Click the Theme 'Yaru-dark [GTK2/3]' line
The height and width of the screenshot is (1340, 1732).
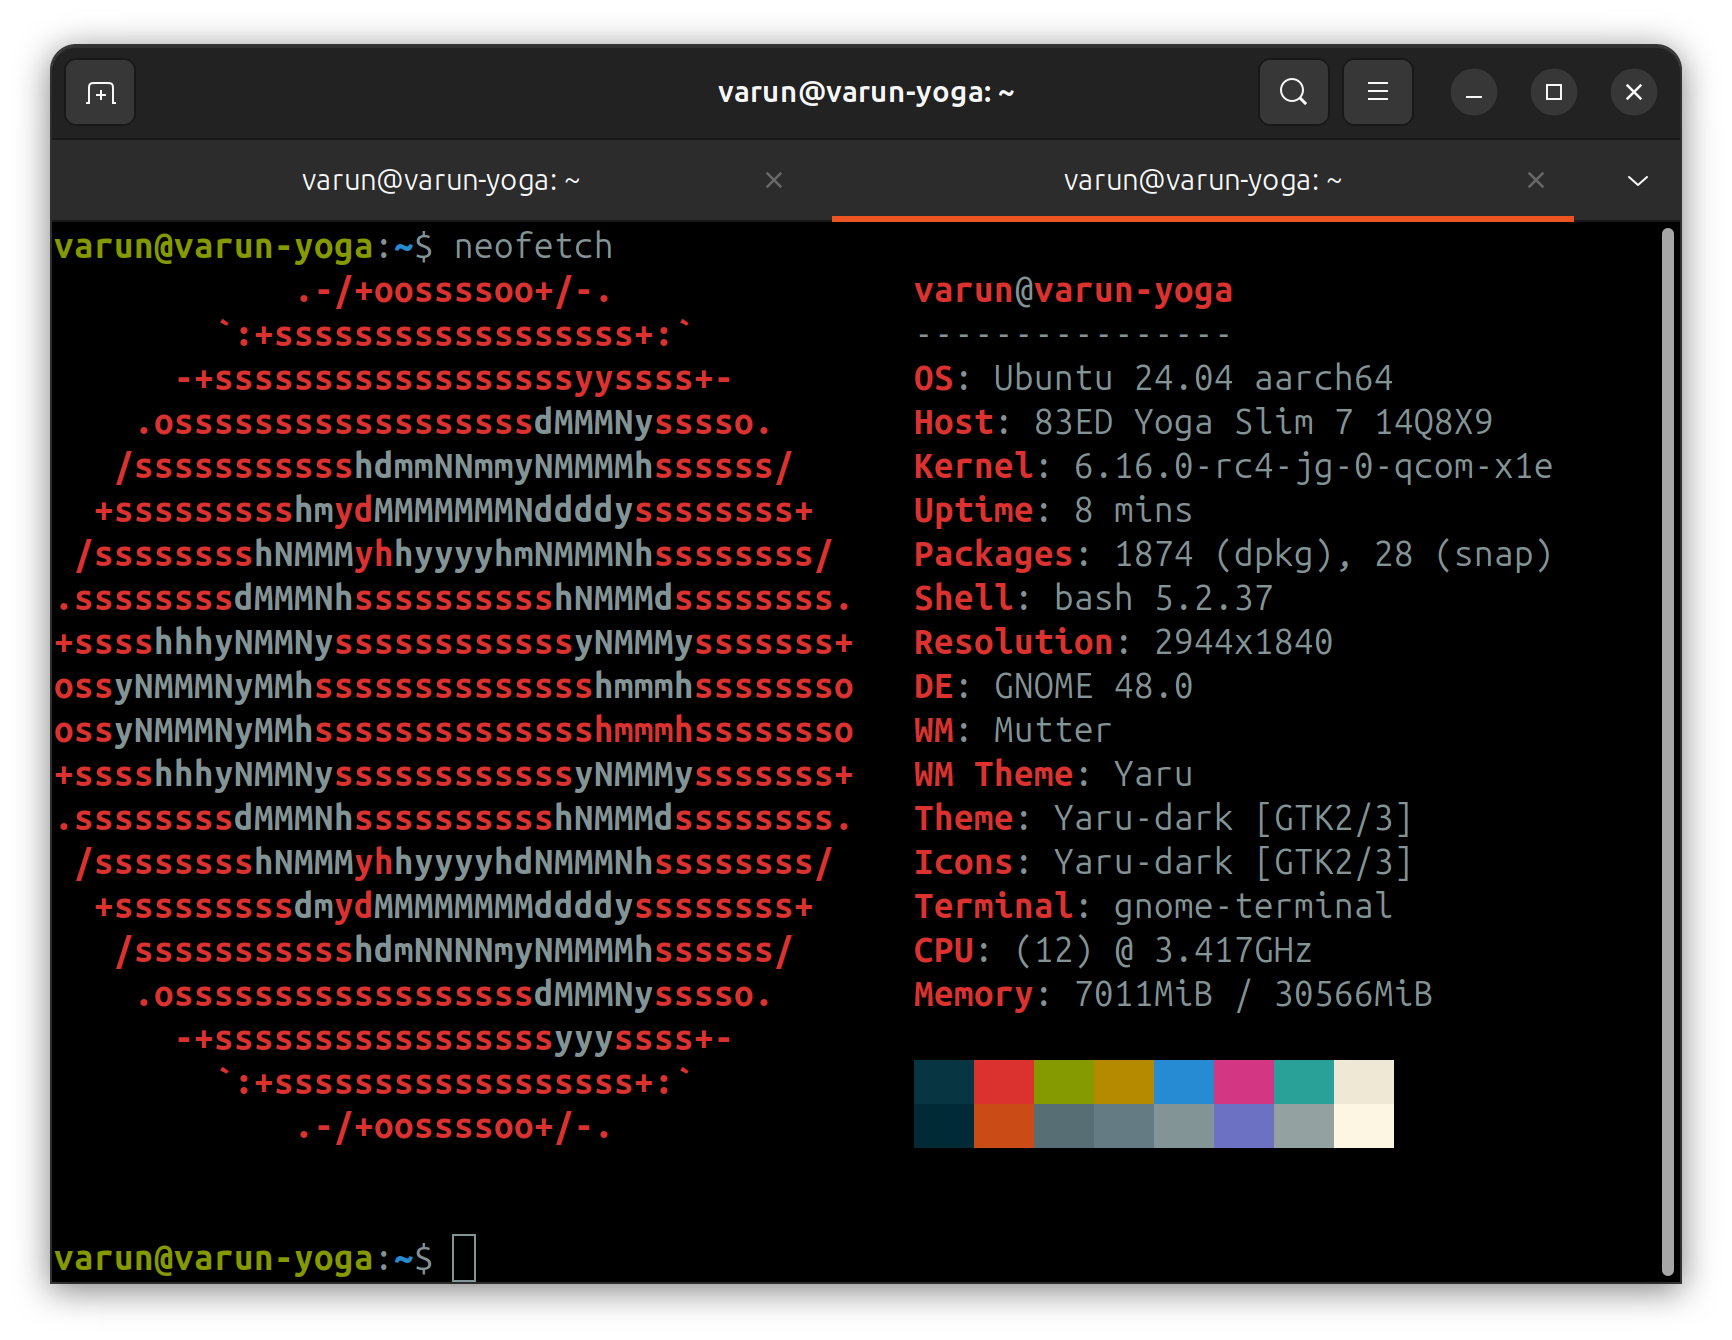coord(1163,819)
